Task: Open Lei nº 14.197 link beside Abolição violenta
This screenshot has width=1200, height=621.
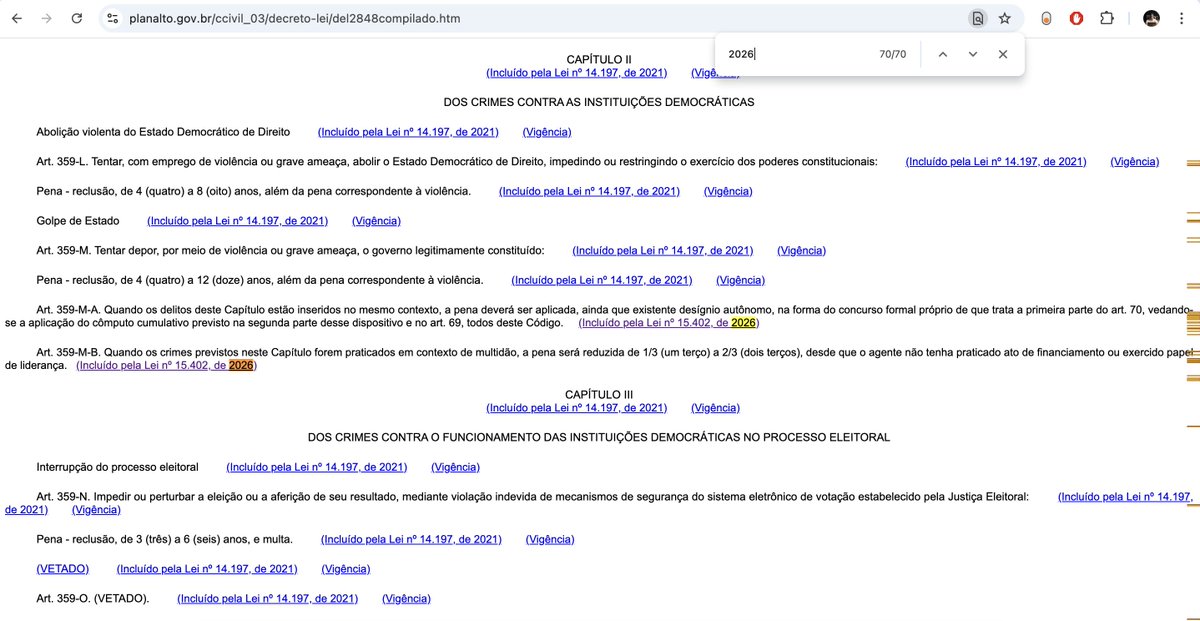Action: pos(408,132)
